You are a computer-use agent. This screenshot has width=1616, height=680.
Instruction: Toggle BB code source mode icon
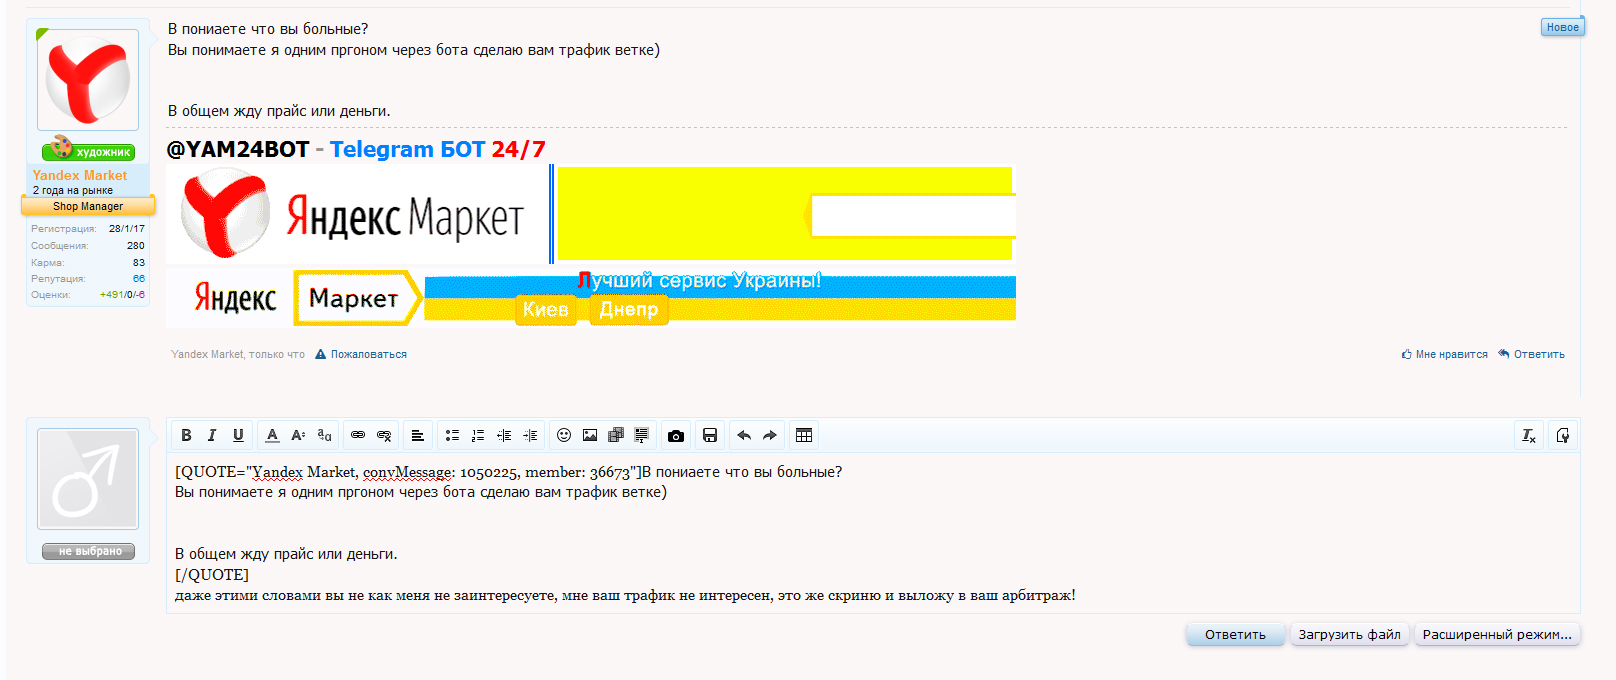1563,435
